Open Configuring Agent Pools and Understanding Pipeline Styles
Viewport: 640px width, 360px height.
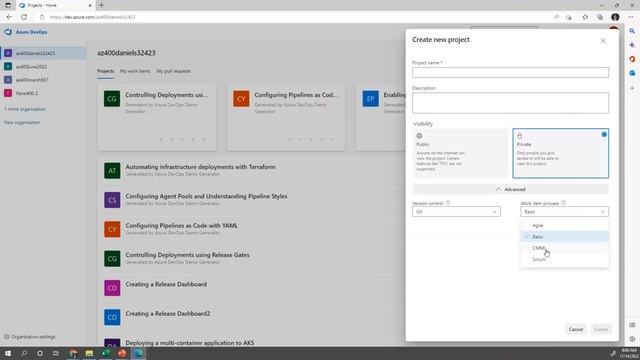pyautogui.click(x=206, y=196)
